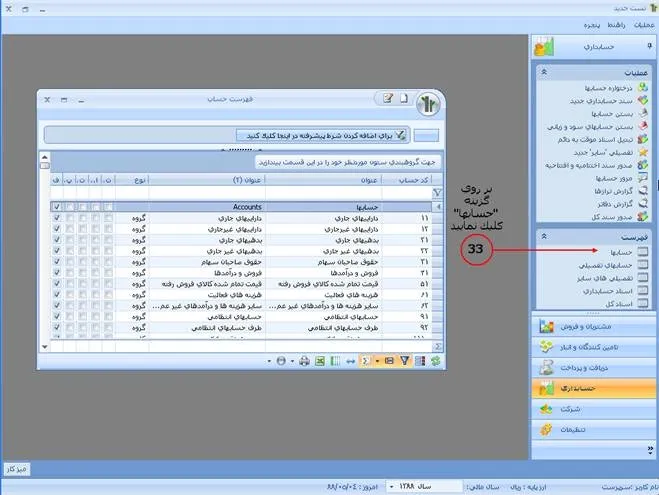Sort by the نوع column header
The height and width of the screenshot is (495, 659).
coord(132,180)
